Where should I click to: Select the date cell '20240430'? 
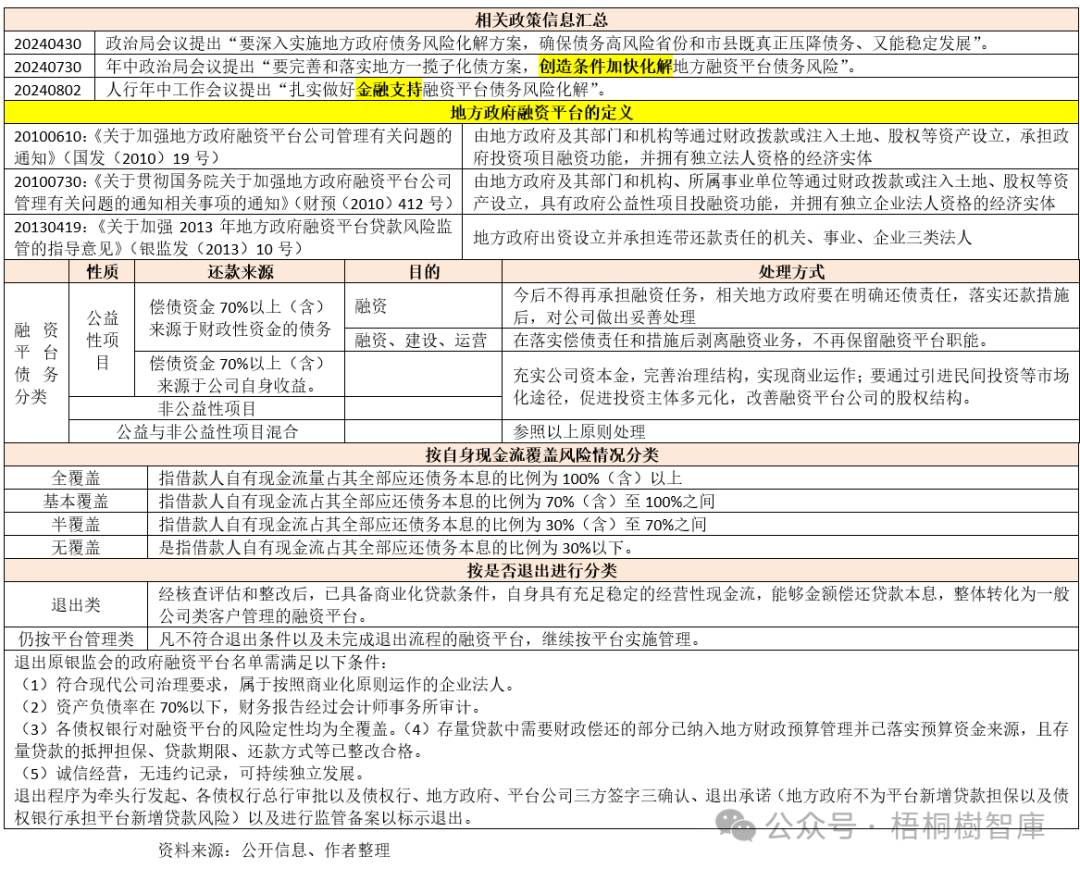(x=48, y=44)
